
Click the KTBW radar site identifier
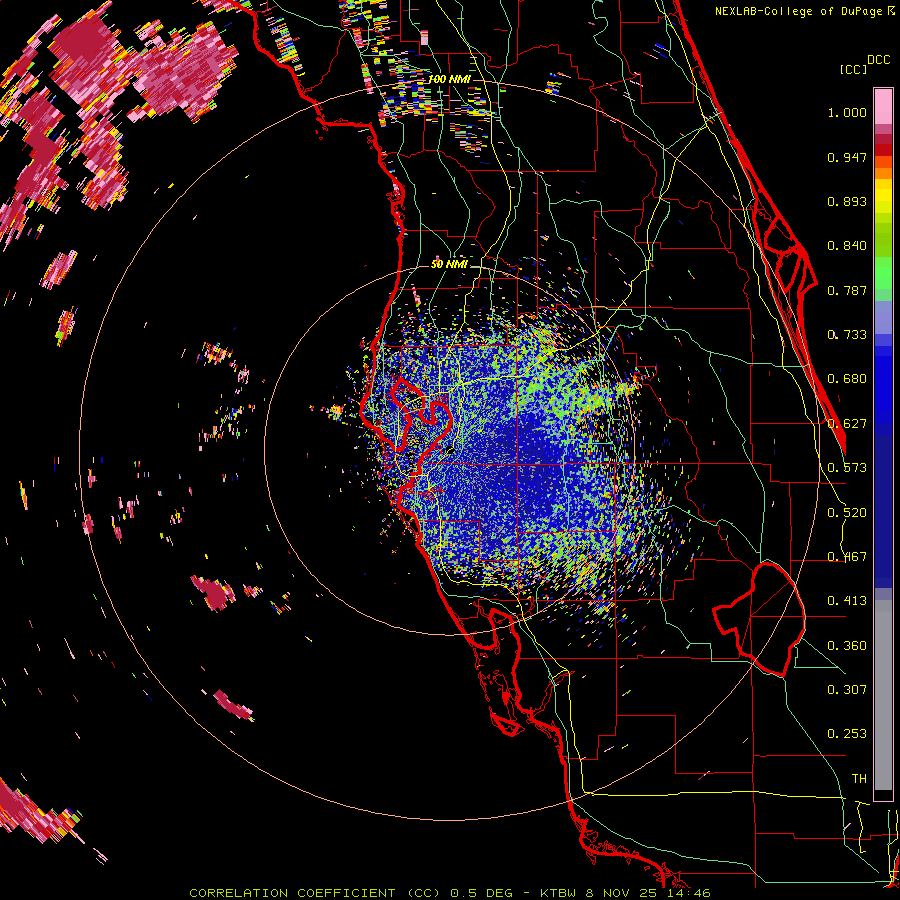559,893
